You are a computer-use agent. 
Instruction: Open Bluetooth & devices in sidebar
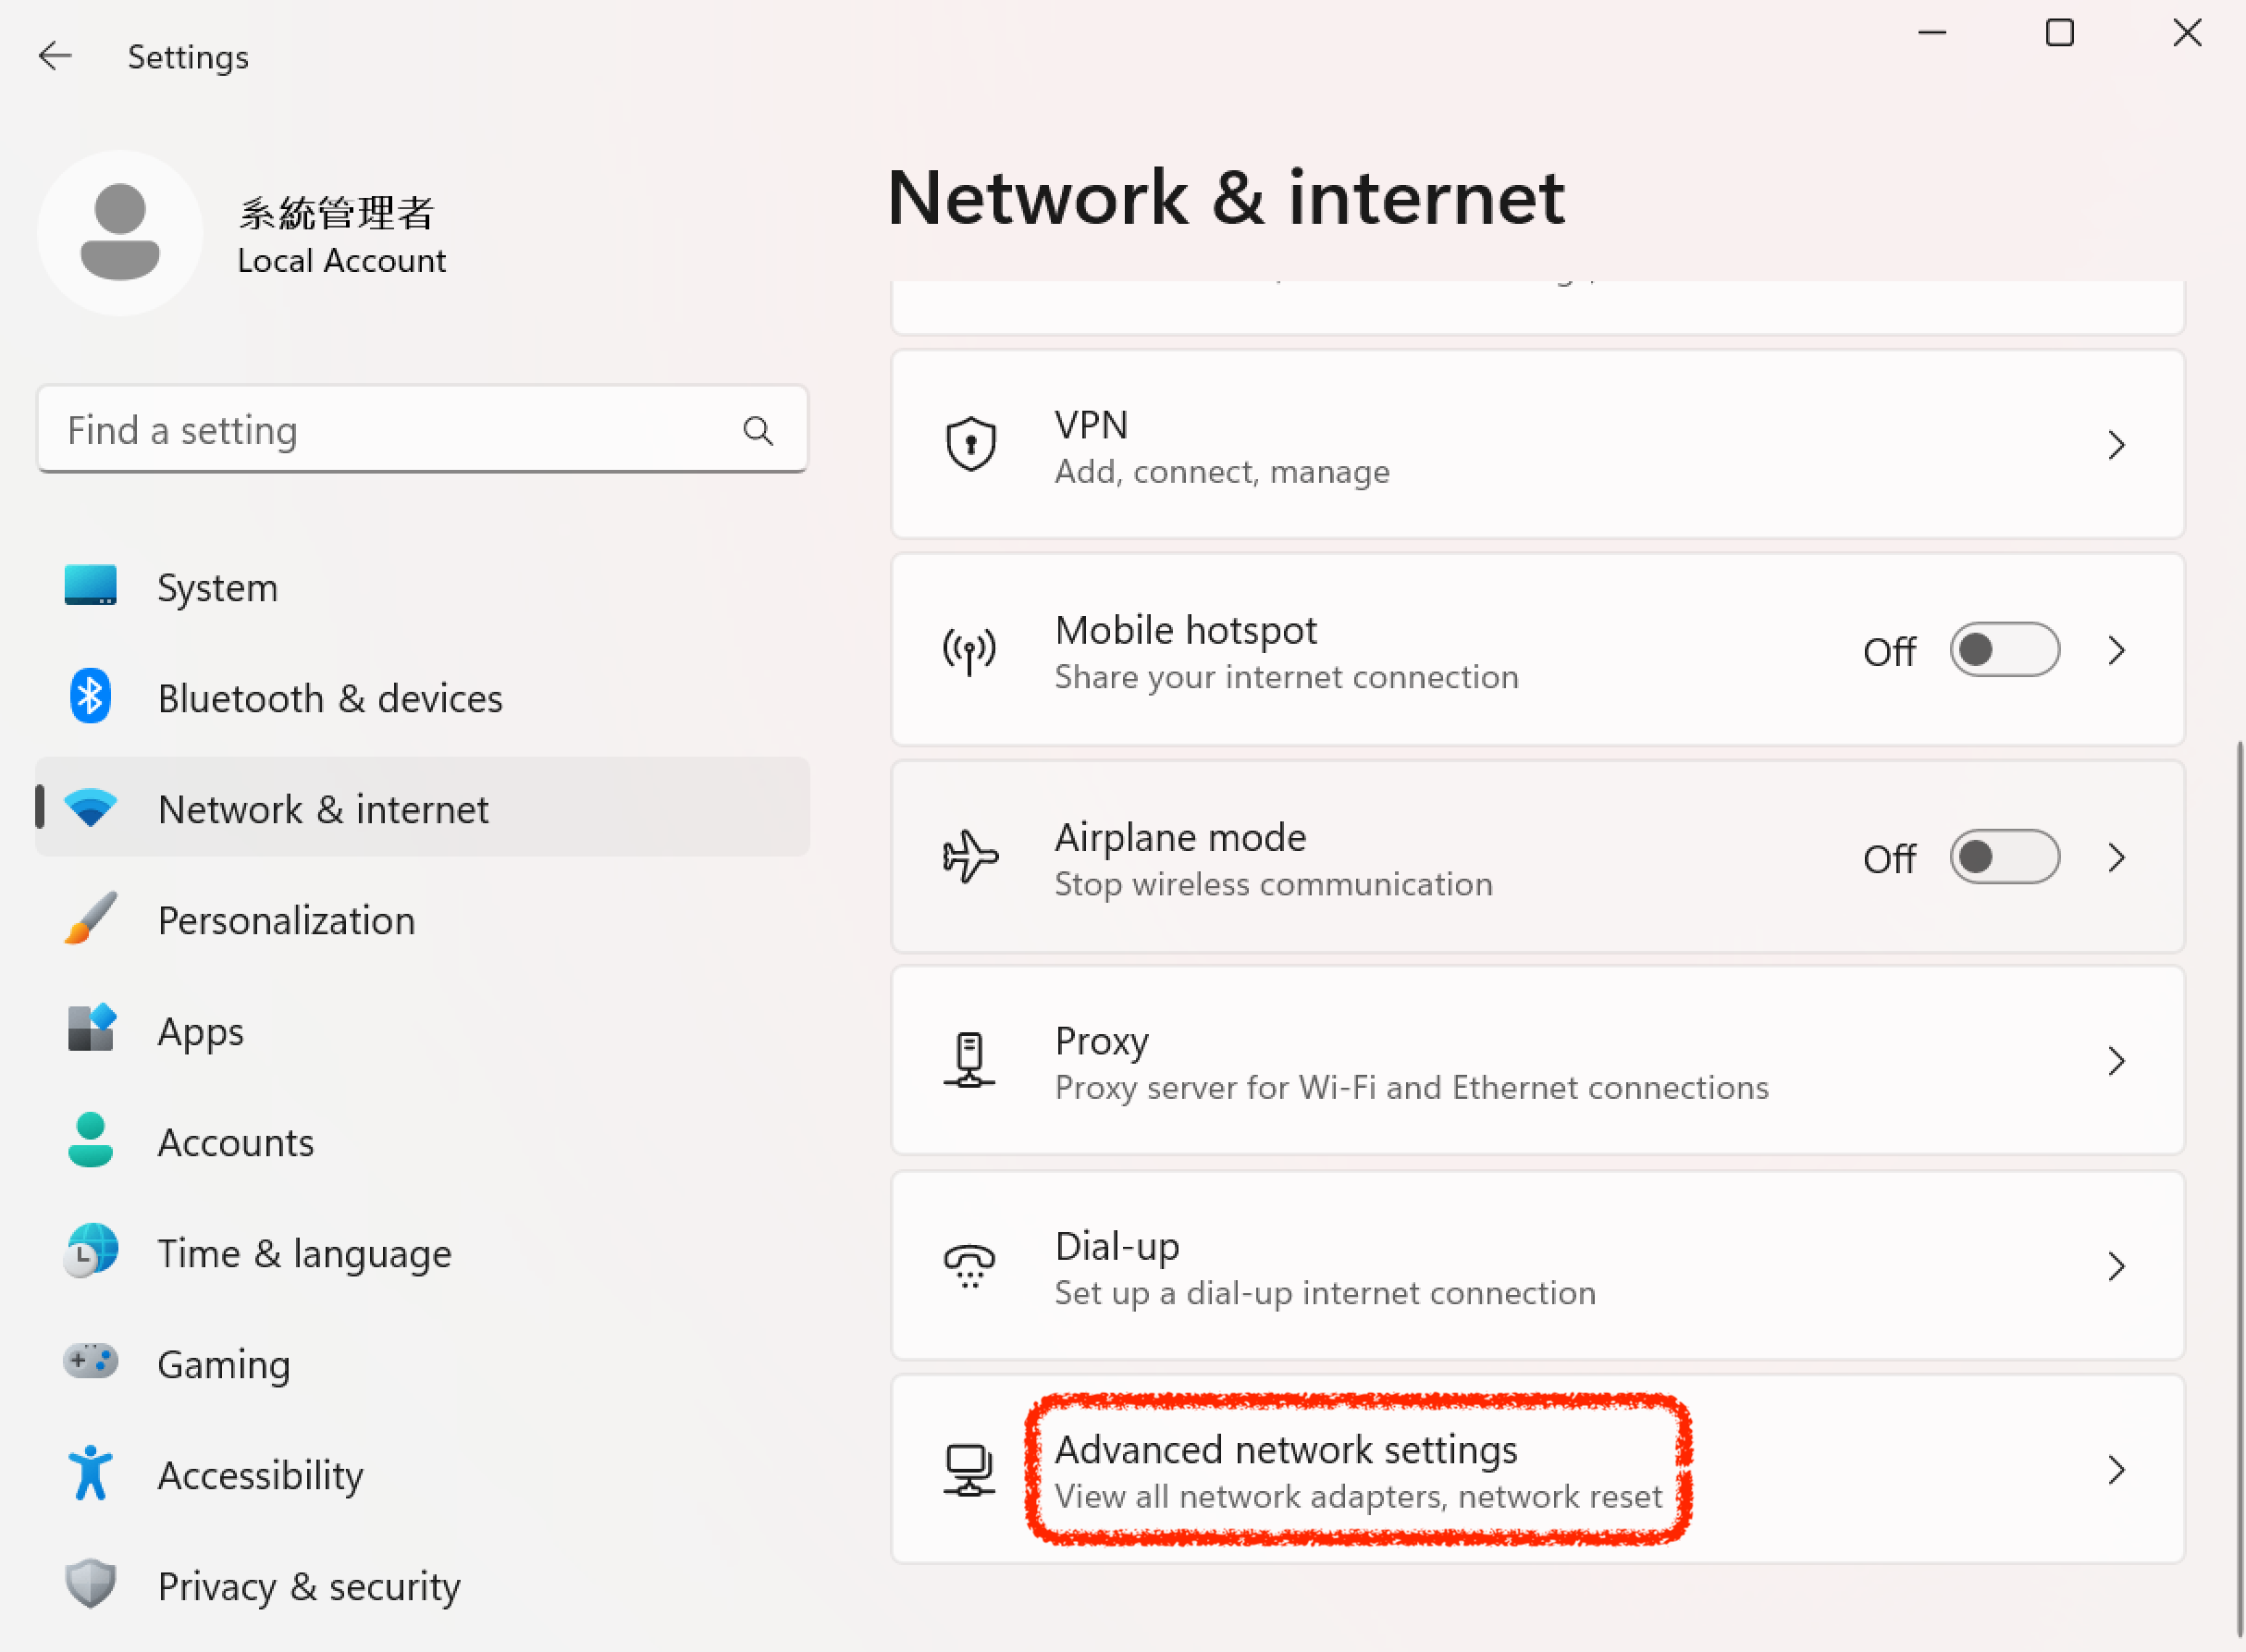(329, 698)
